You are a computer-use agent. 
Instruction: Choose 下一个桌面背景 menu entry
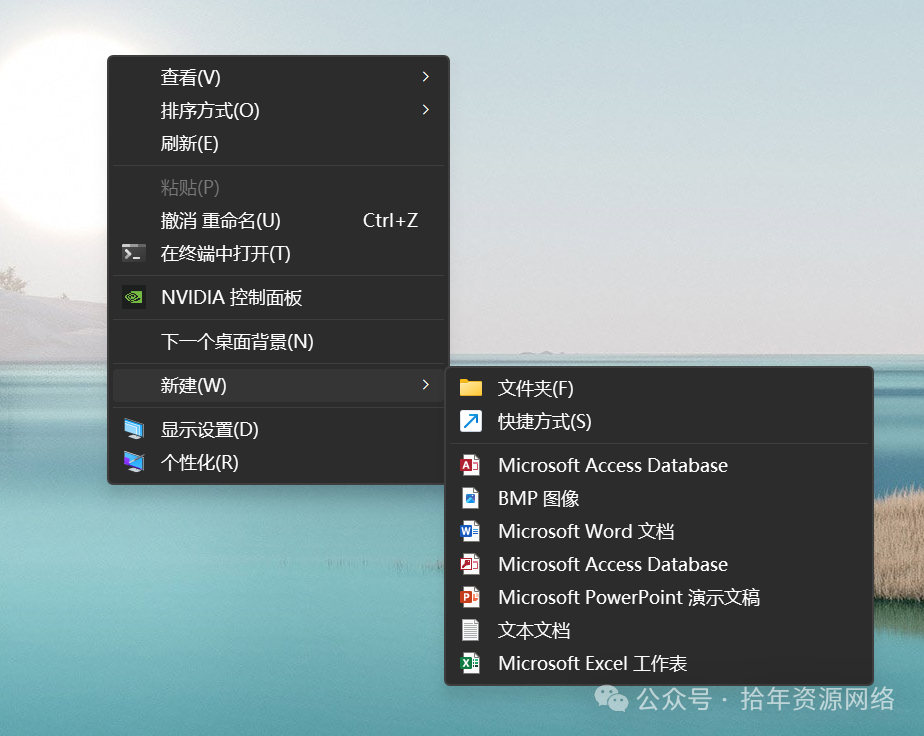234,341
